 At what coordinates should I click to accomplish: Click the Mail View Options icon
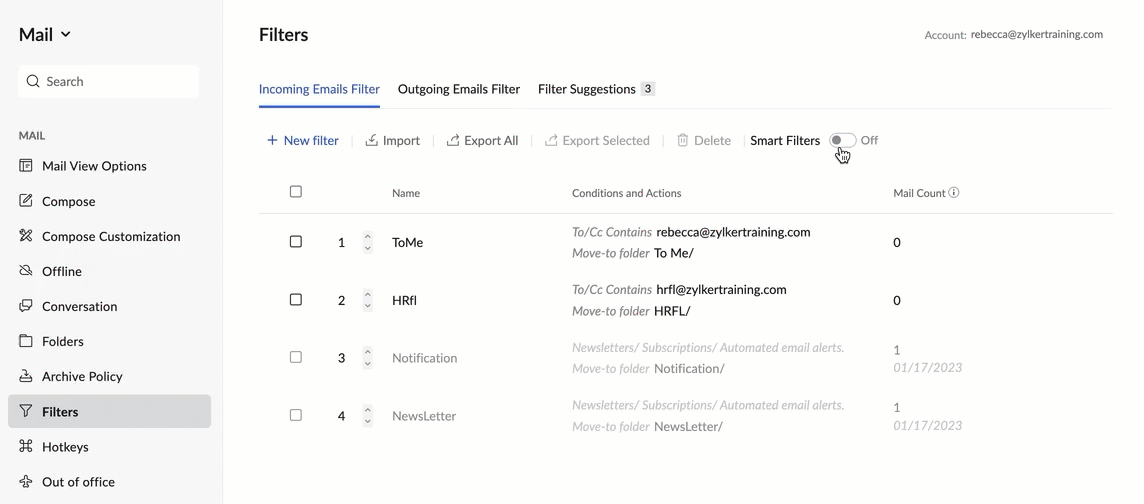tap(26, 166)
